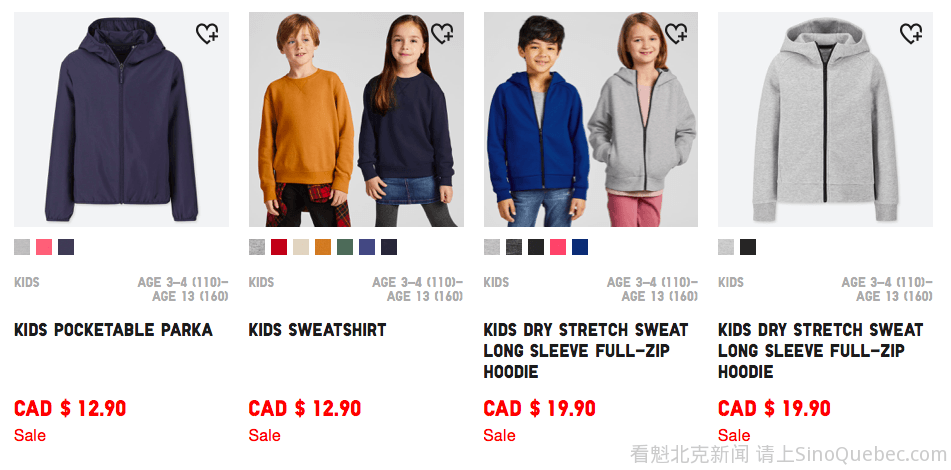This screenshot has width=951, height=470.
Task: Select pink swatch for third hoodie
Action: point(558,247)
